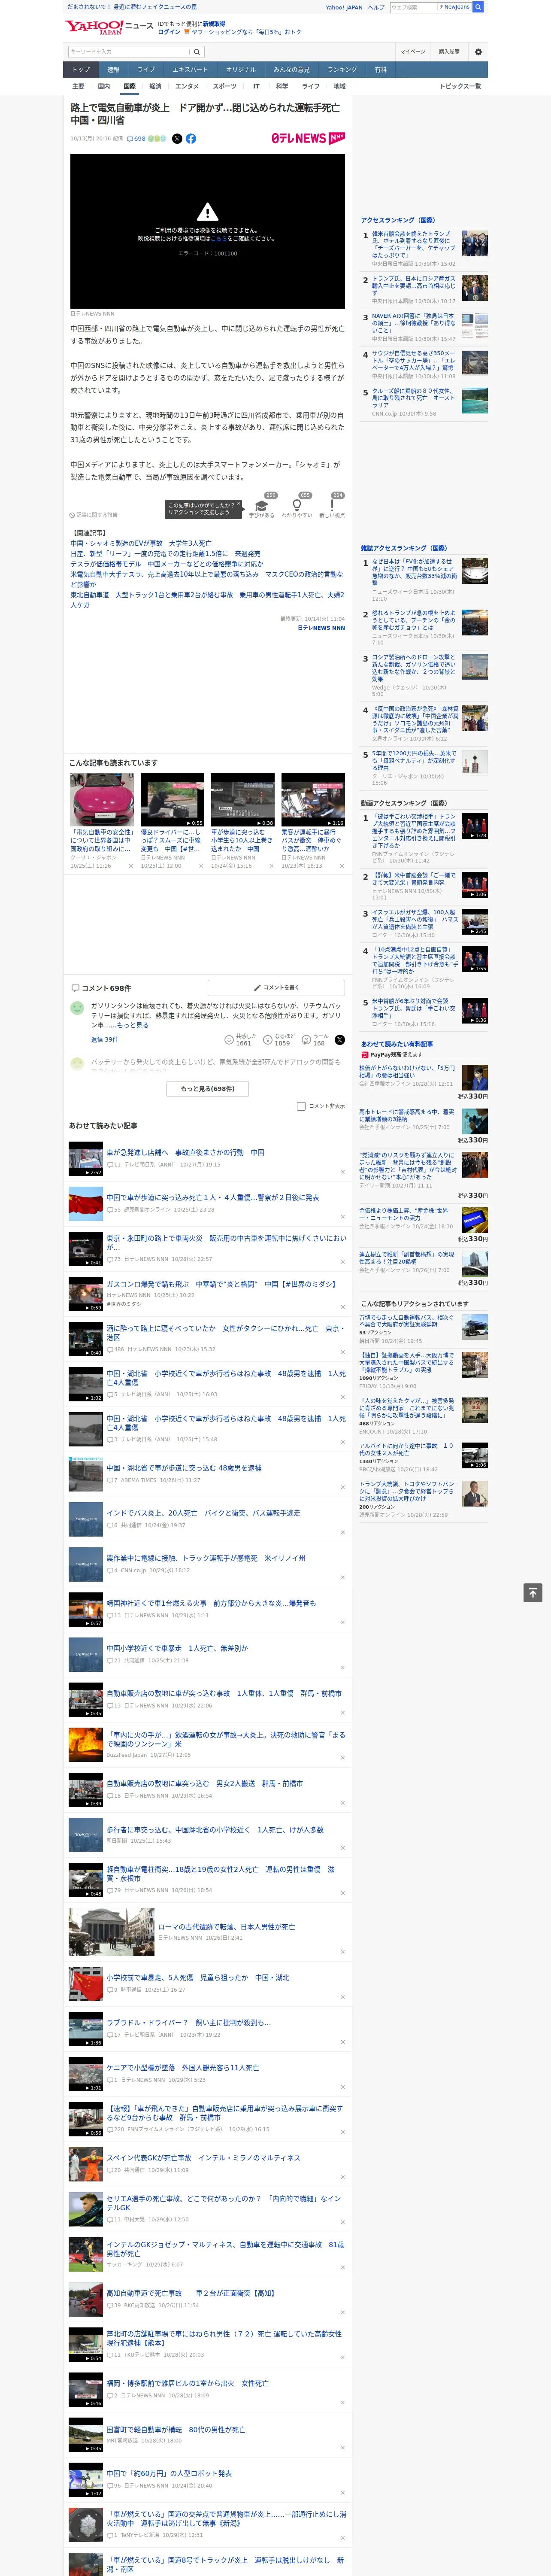
Task: Open the こちら link in the video error
Action: pyautogui.click(x=219, y=239)
